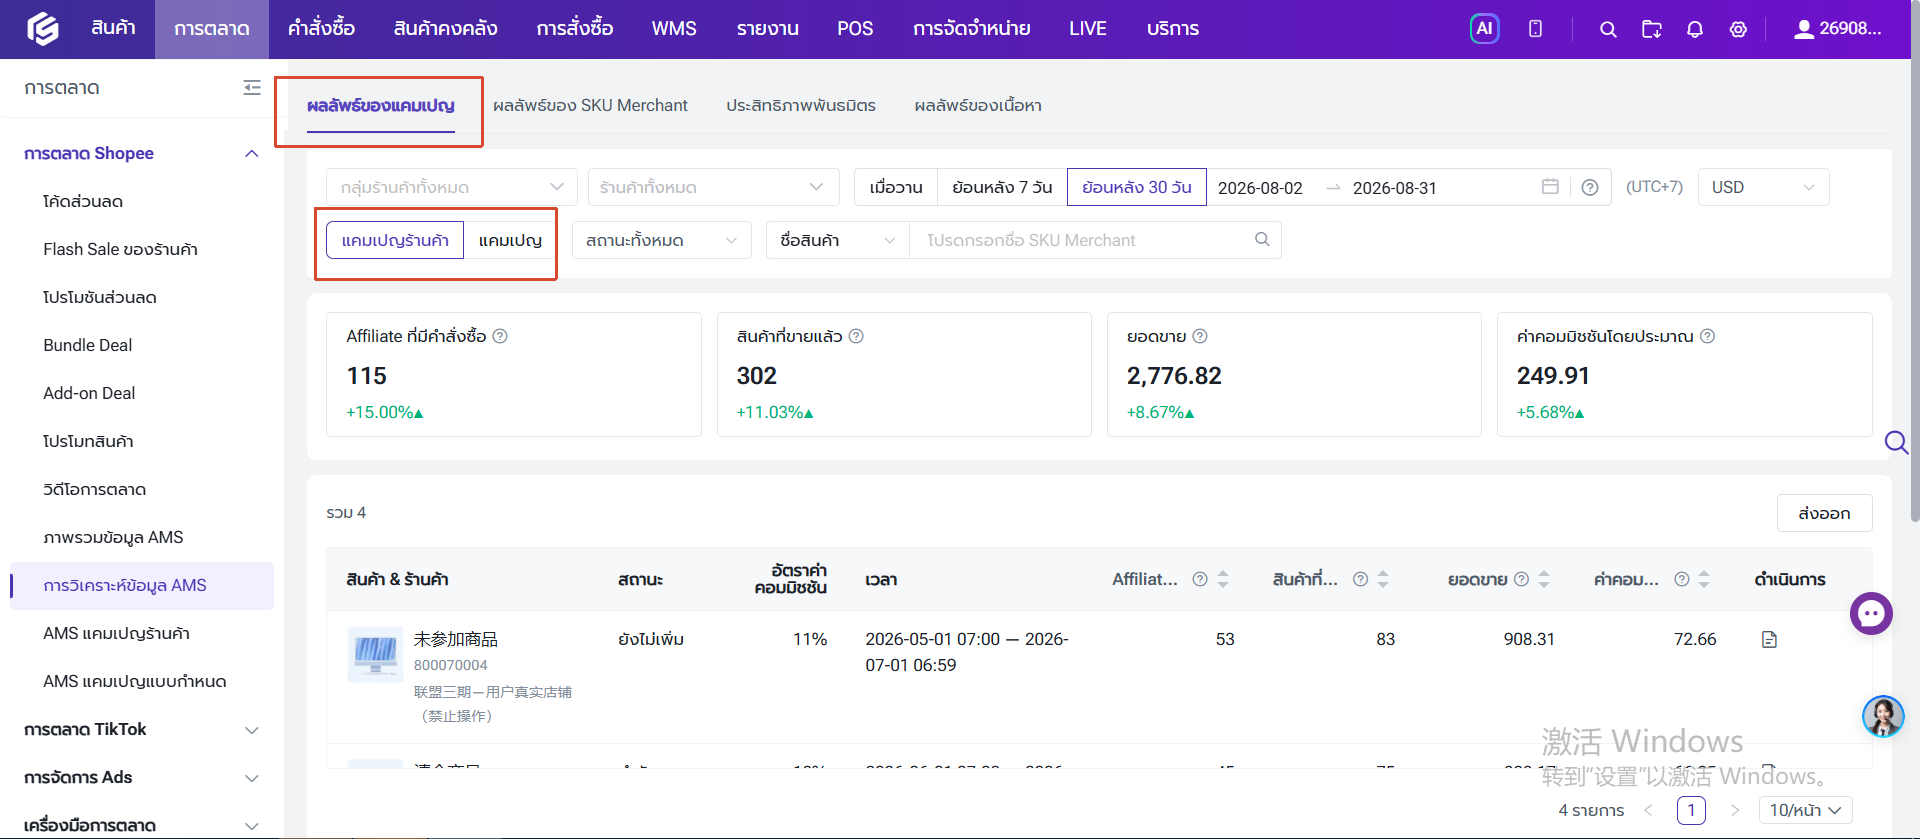Screen dimensions: 1920x839
Task: Open the AI assistant icon
Action: tap(1484, 29)
